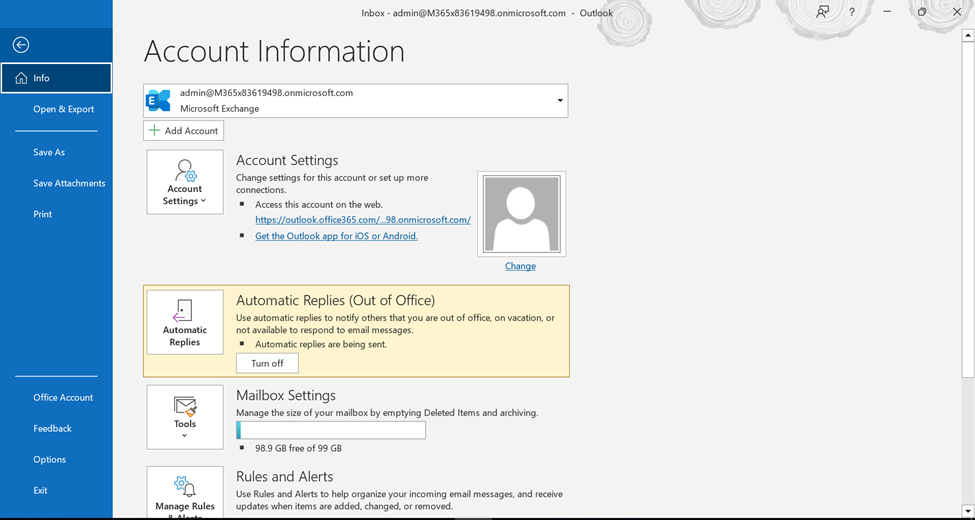
Task: Expand the mailbox Tools dropdown
Action: pos(185,417)
